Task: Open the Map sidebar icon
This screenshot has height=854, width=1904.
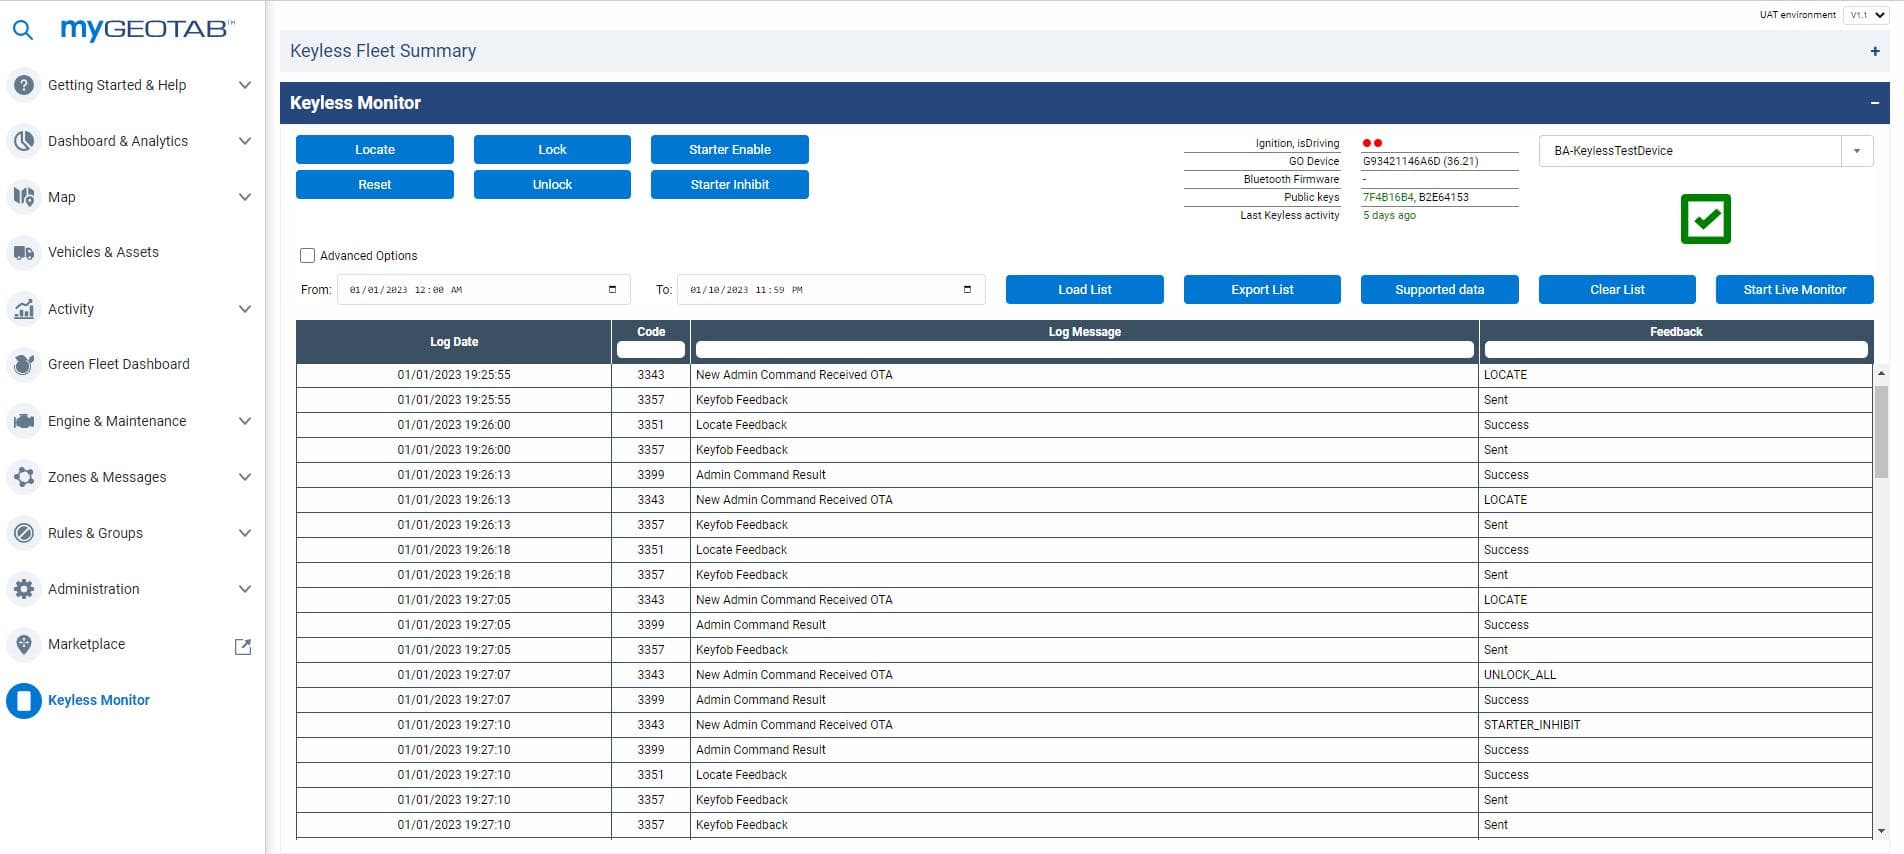Action: (x=24, y=197)
